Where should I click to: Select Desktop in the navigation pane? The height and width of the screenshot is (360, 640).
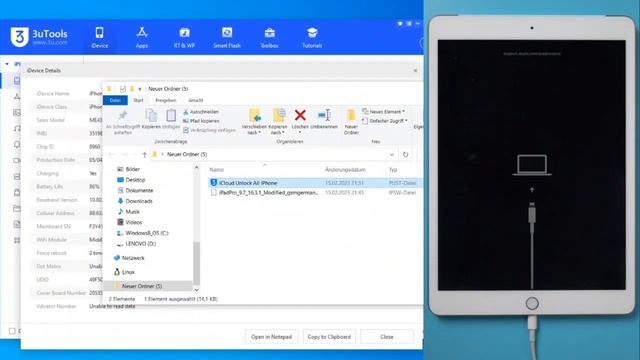[131, 180]
